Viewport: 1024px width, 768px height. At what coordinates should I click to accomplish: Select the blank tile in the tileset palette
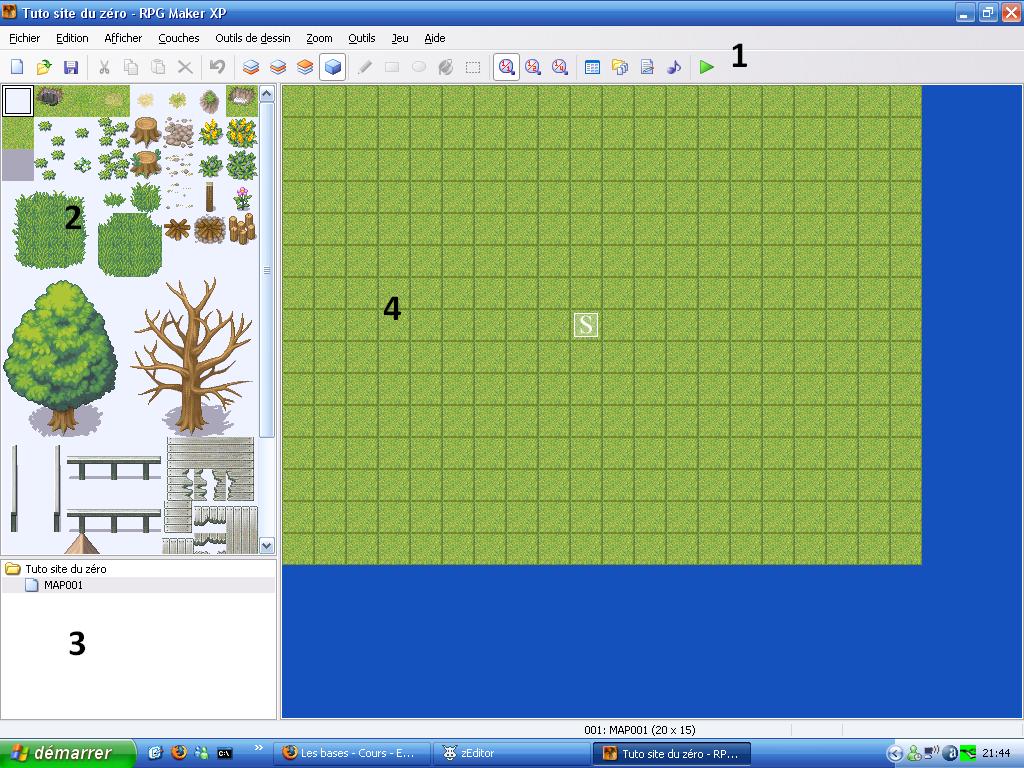click(18, 101)
